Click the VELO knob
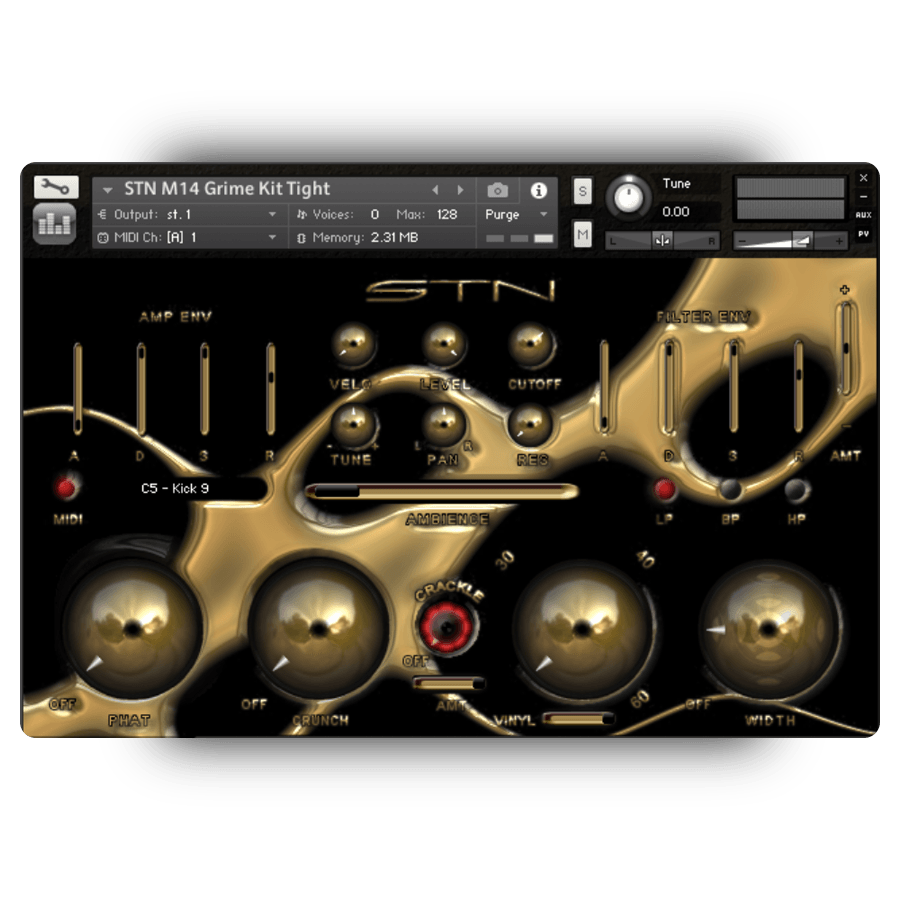900x900 pixels. pos(352,344)
